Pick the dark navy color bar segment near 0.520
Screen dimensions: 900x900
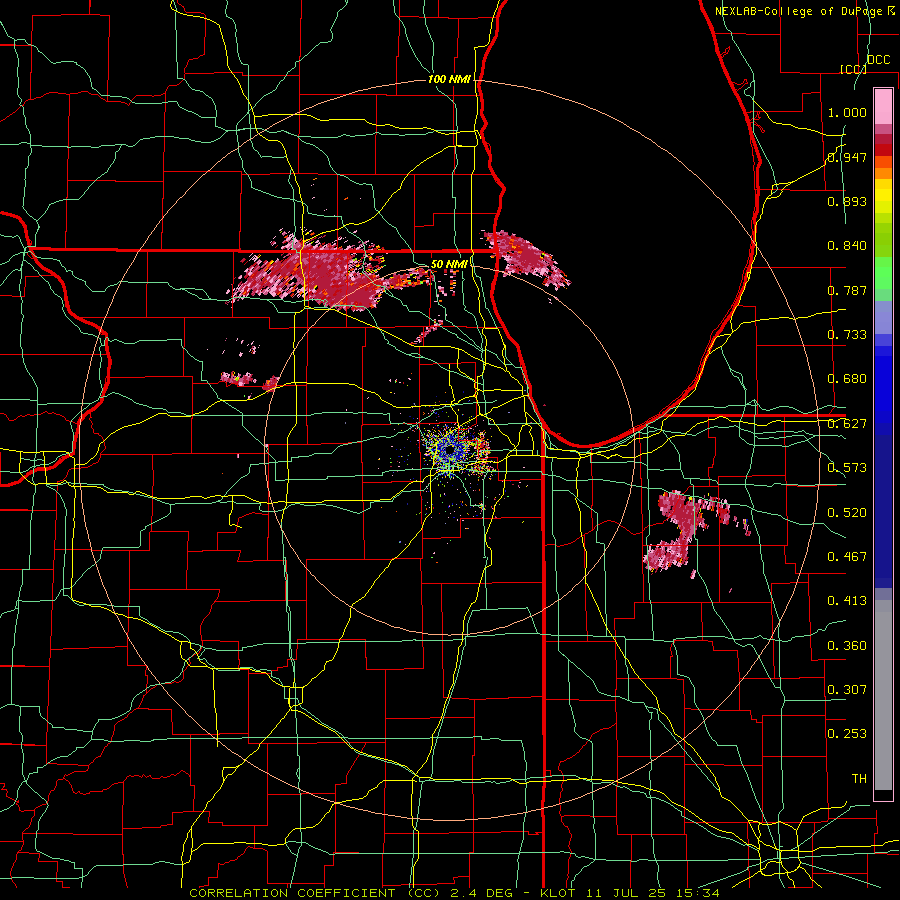883,511
